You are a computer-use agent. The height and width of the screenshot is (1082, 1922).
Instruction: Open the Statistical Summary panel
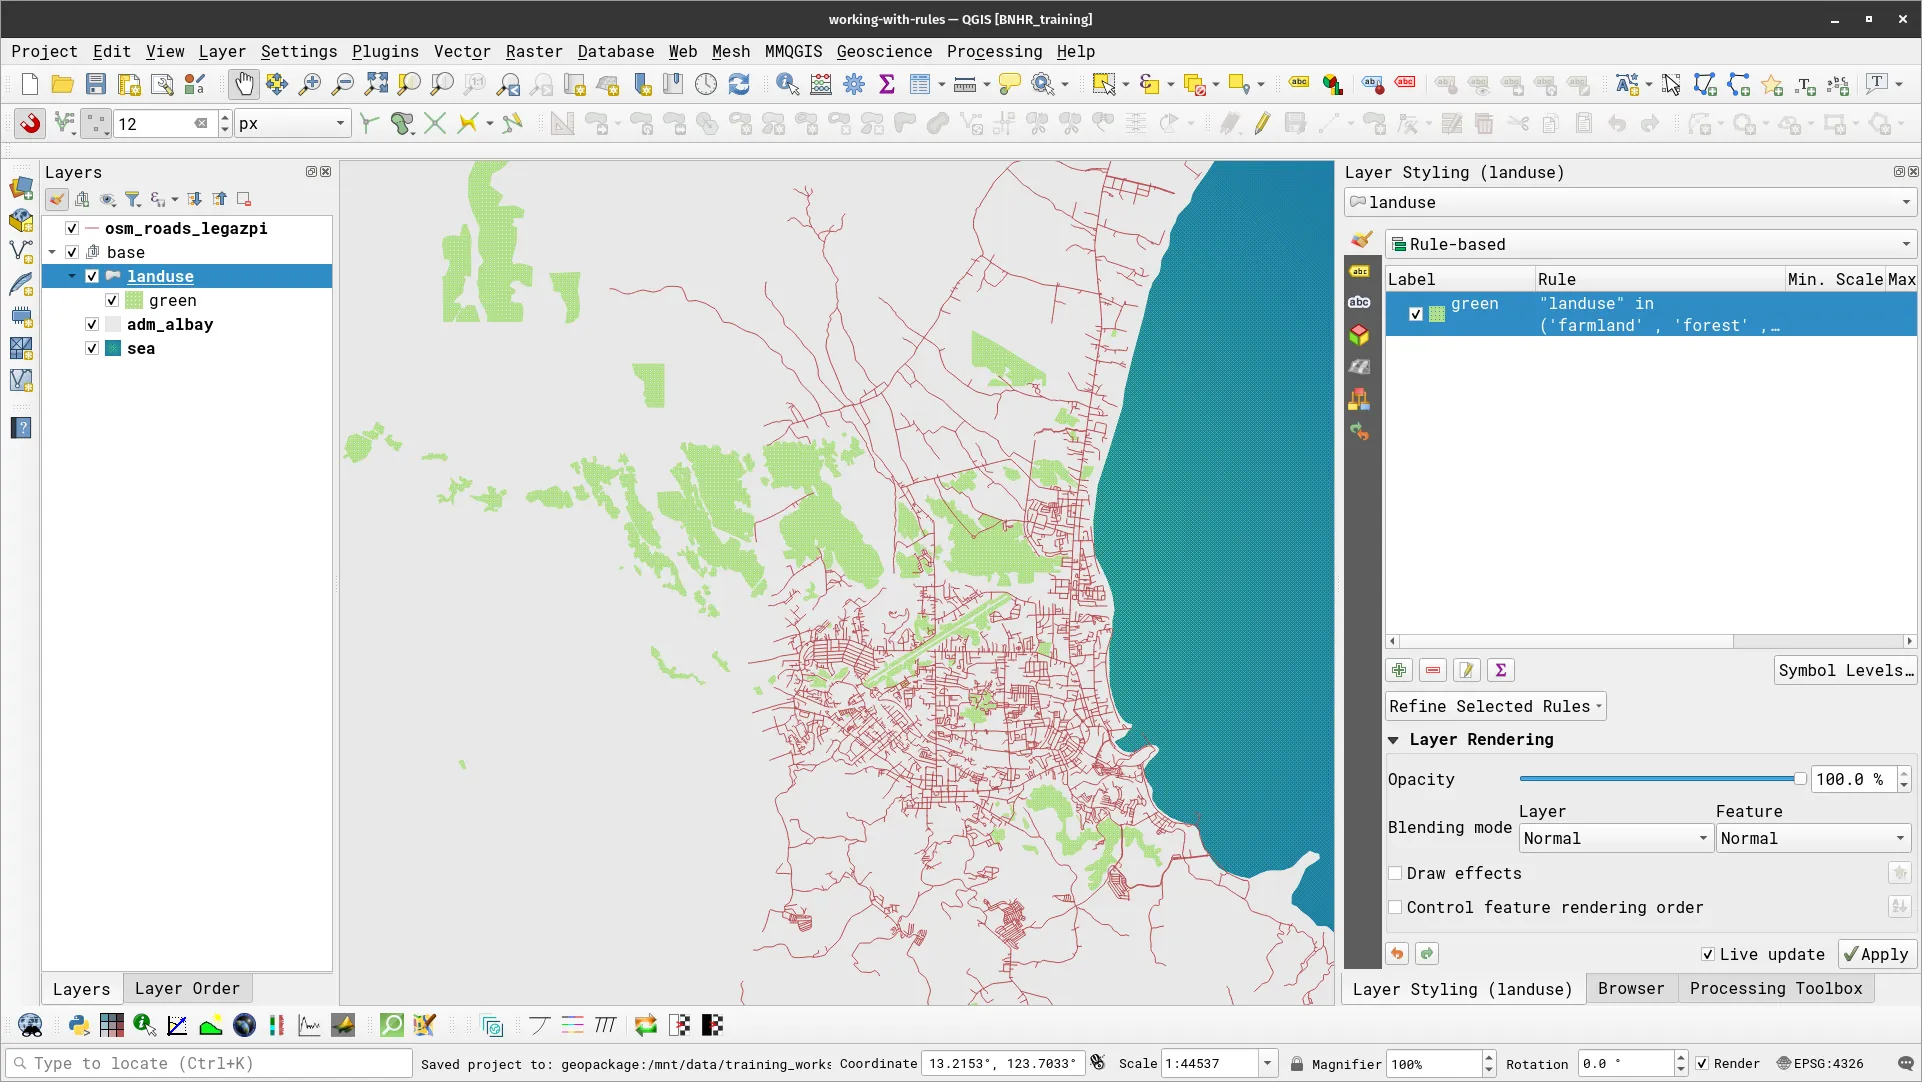[x=887, y=84]
